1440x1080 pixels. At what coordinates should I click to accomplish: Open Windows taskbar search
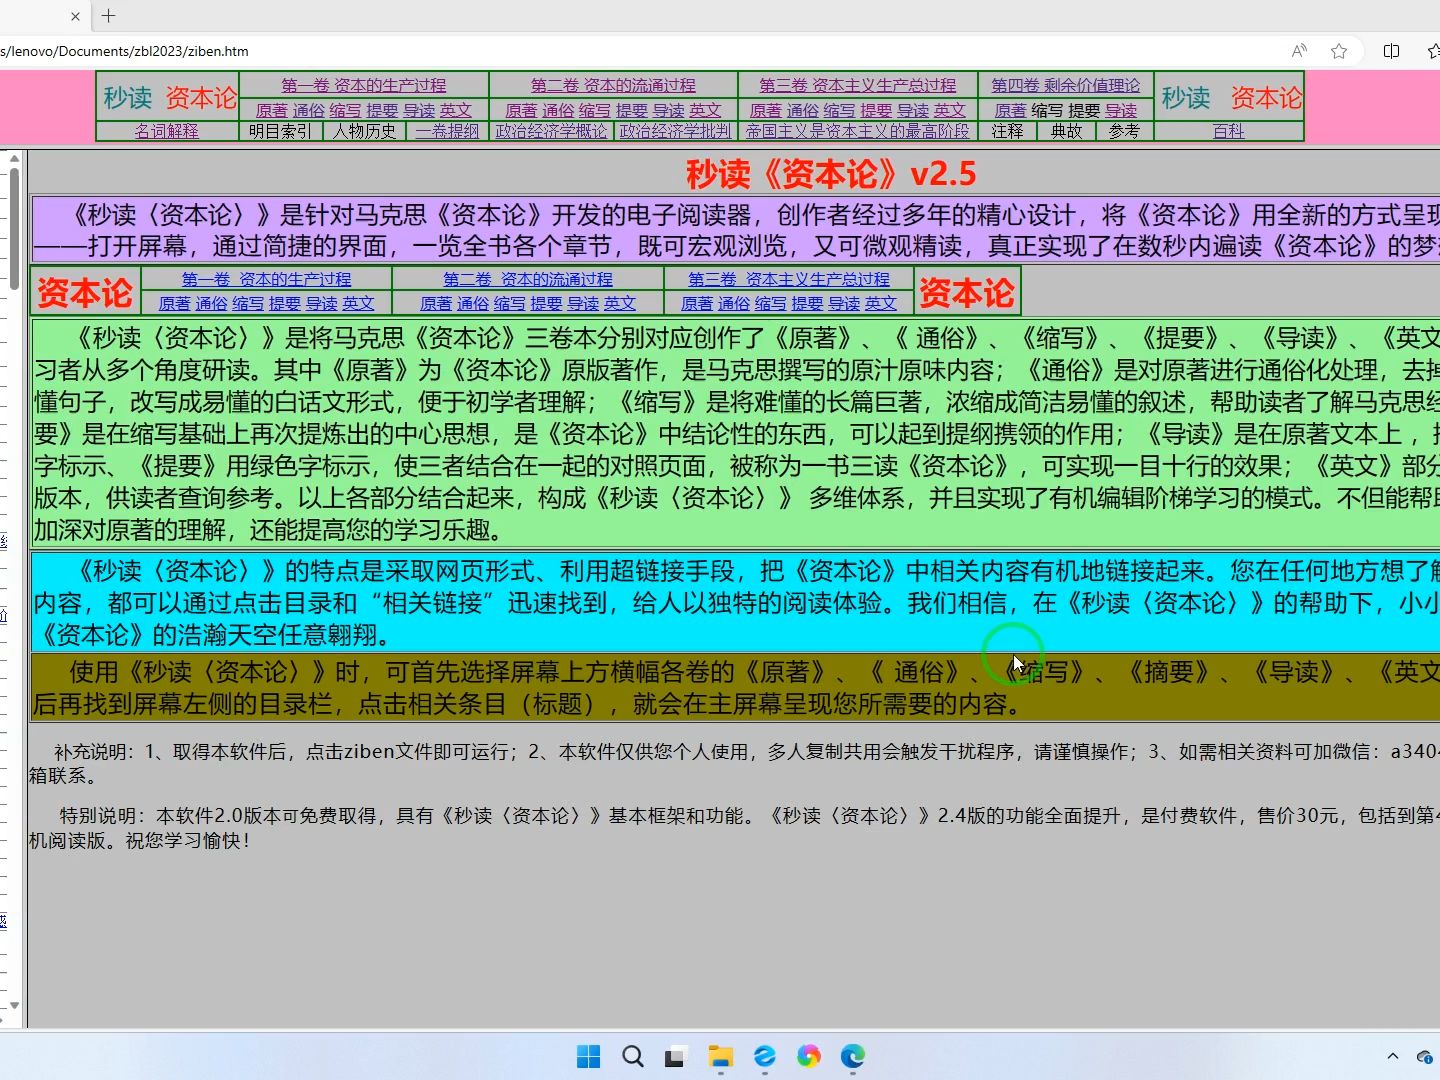[x=633, y=1056]
